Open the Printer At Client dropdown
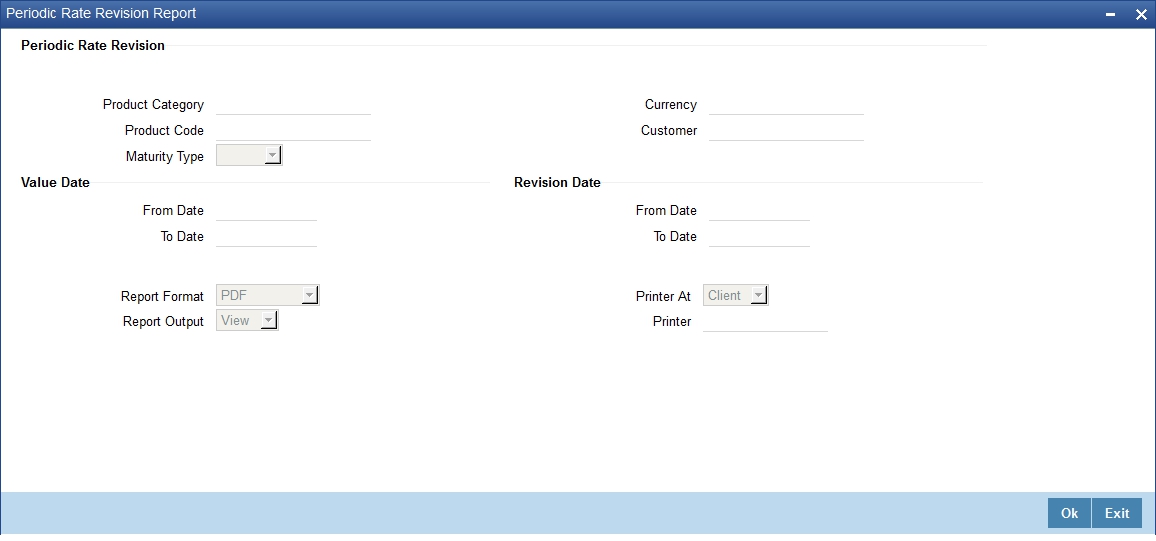The image size is (1156, 541). [x=735, y=296]
